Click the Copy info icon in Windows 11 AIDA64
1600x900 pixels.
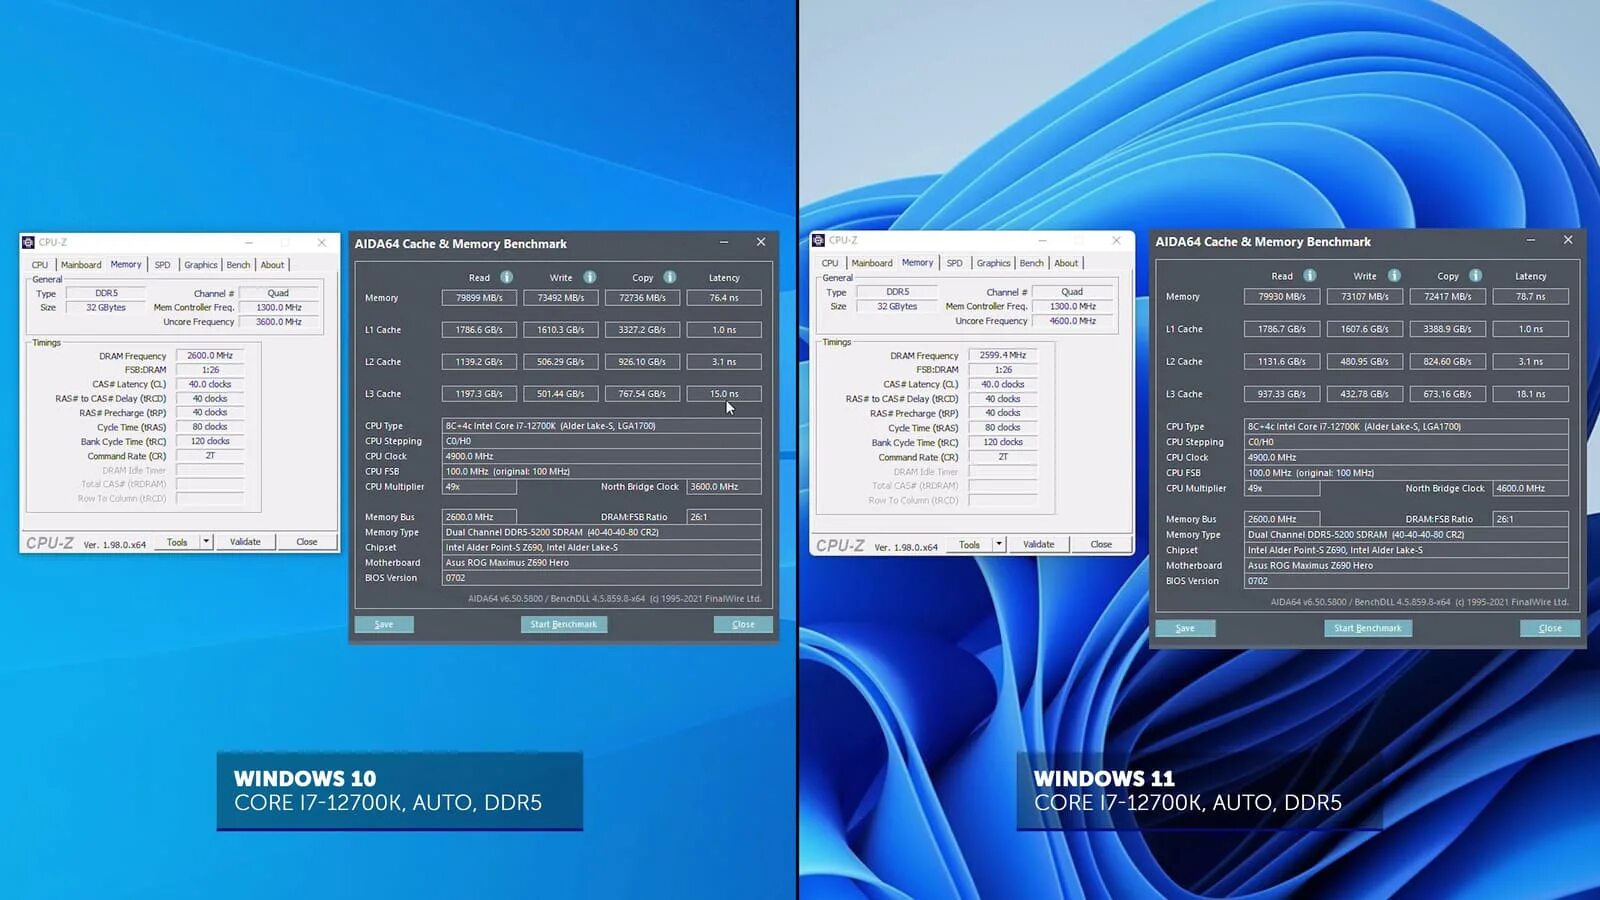coord(1476,275)
